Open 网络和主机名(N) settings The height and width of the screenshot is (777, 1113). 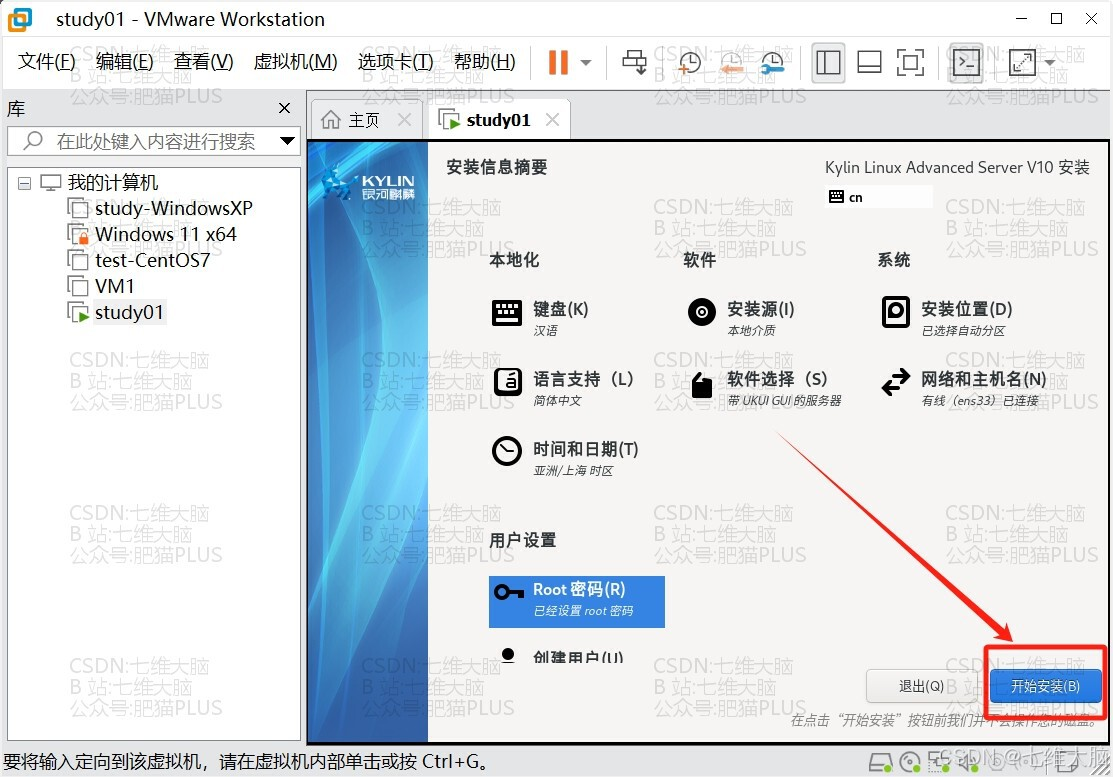click(964, 387)
